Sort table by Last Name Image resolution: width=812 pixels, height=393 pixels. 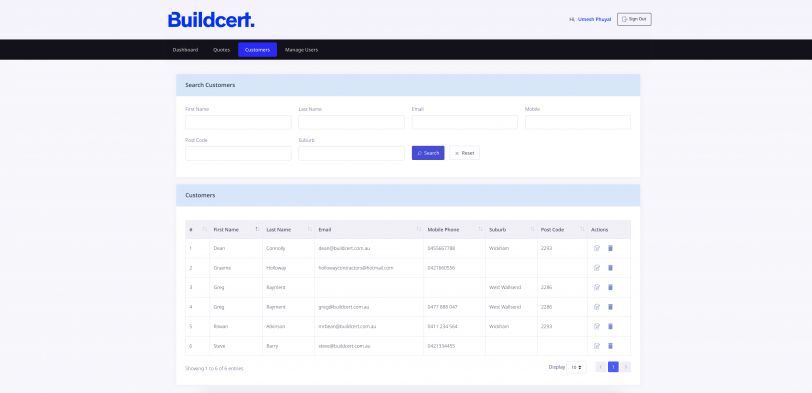[x=288, y=229]
